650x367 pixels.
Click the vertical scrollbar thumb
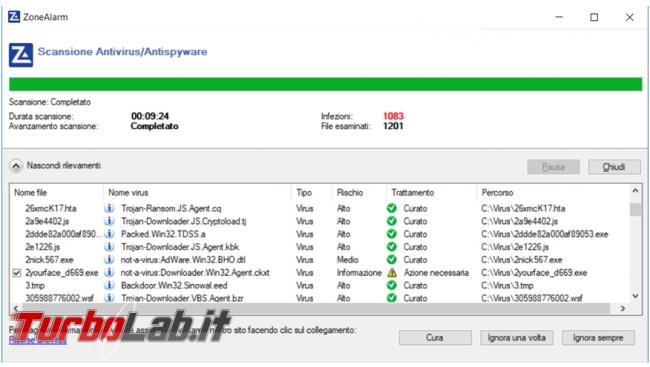tap(635, 209)
